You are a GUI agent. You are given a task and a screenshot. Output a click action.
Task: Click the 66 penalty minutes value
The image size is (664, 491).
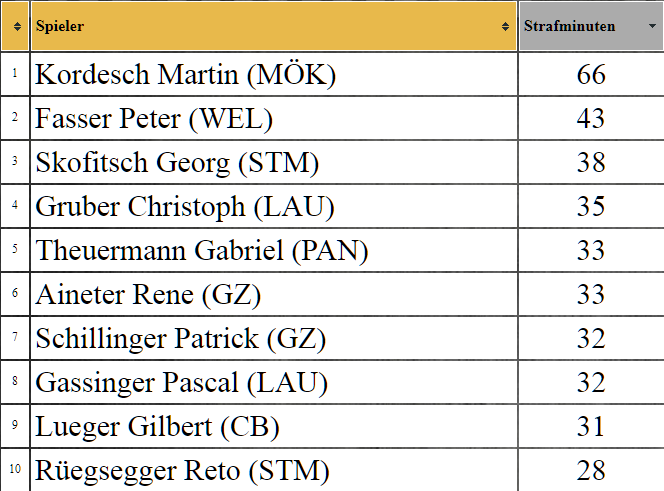[591, 75]
